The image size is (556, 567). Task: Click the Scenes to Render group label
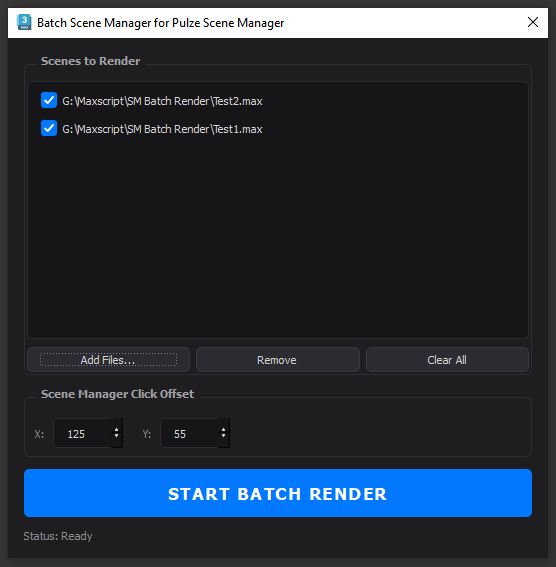point(90,61)
